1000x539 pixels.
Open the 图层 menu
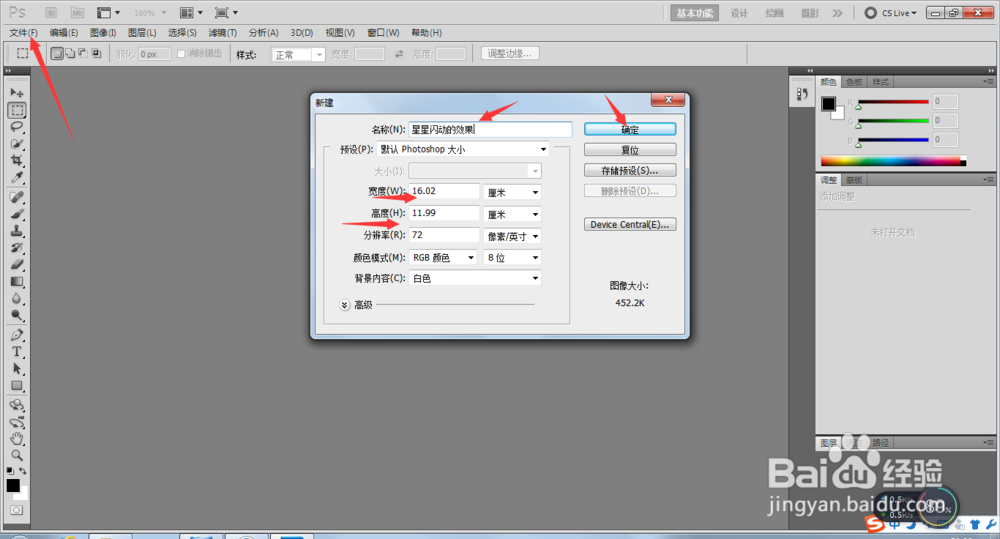(142, 33)
